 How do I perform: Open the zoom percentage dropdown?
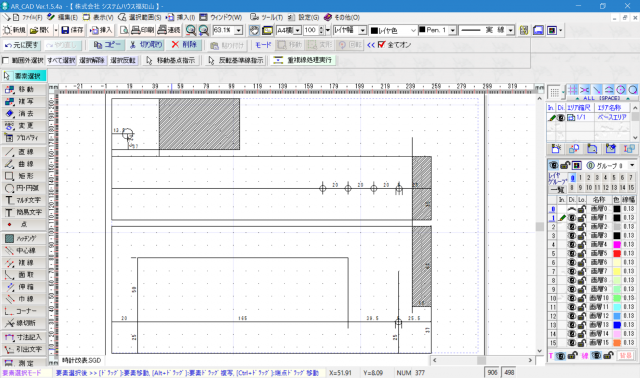coord(239,31)
